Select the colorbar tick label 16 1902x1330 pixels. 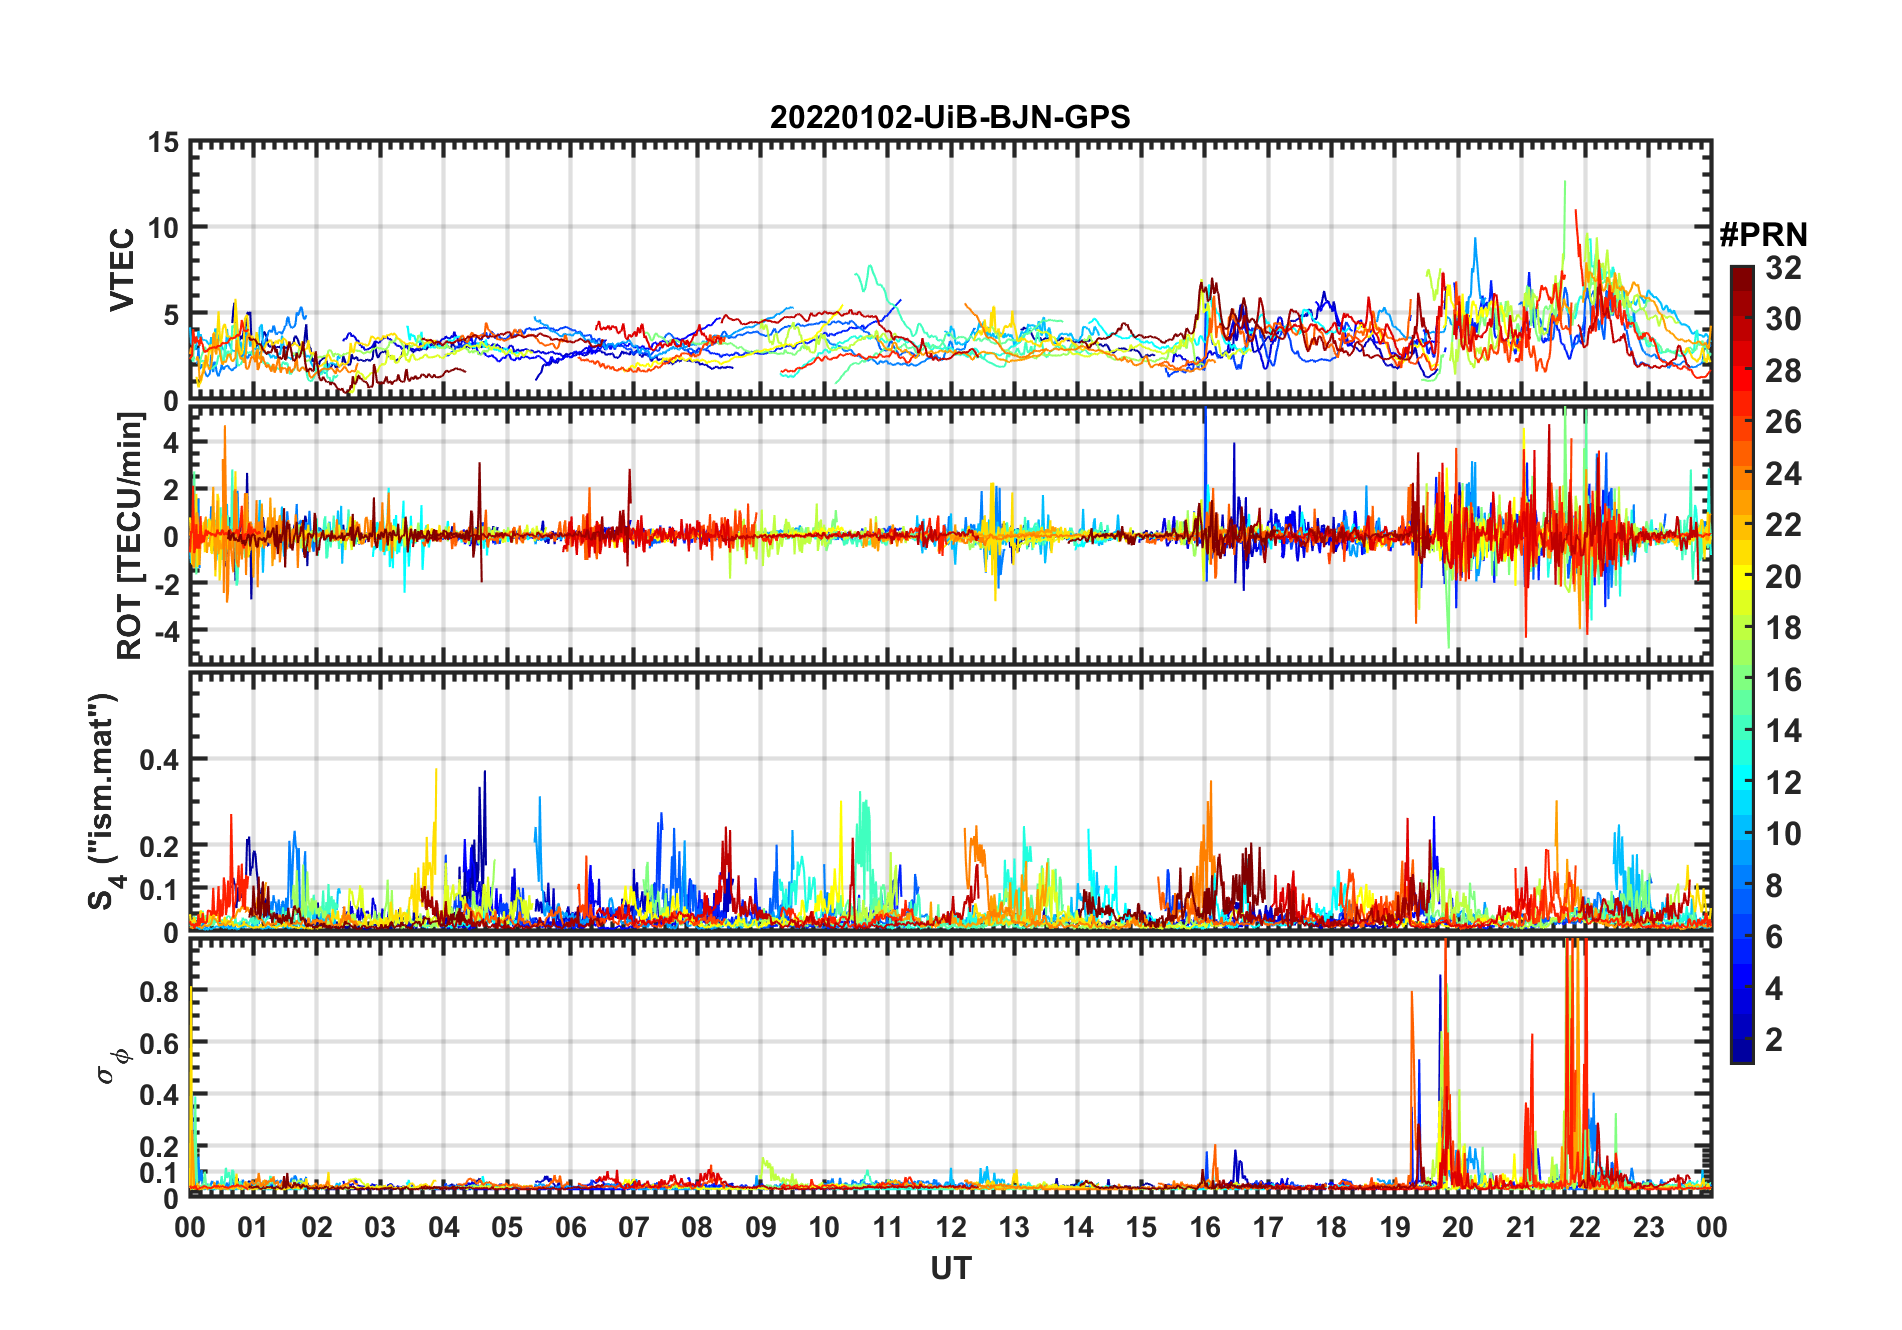1783,680
